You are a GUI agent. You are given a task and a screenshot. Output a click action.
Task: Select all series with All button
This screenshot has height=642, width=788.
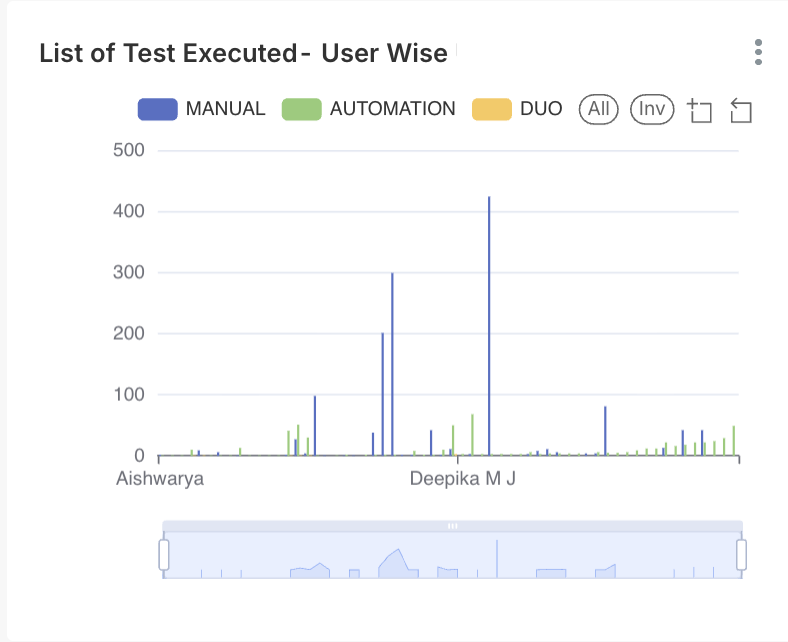pos(599,109)
